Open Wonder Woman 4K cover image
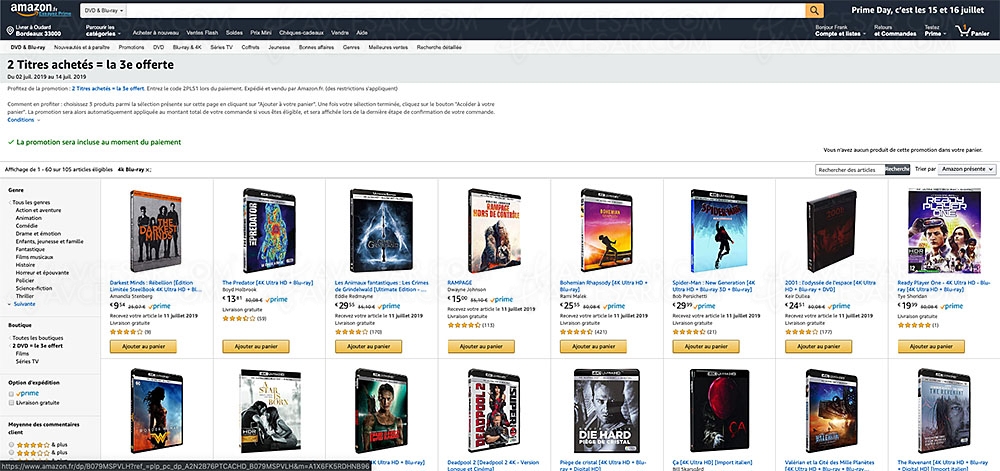1000x471 pixels. tap(156, 411)
